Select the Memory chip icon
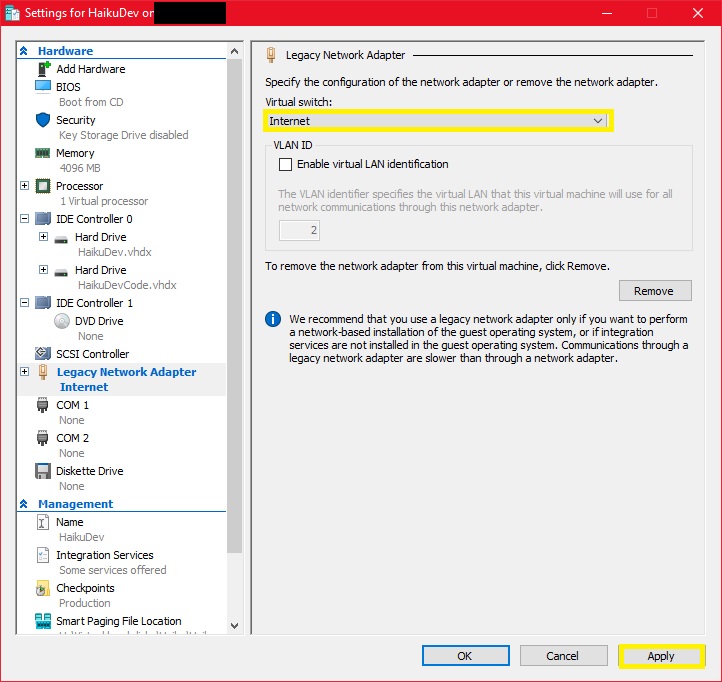This screenshot has width=722, height=682. (x=43, y=153)
